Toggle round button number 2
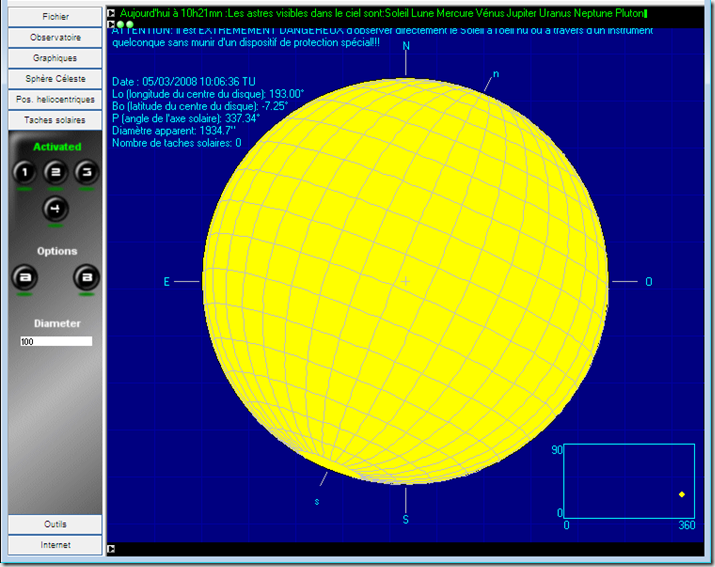The width and height of the screenshot is (715, 567). pyautogui.click(x=56, y=172)
